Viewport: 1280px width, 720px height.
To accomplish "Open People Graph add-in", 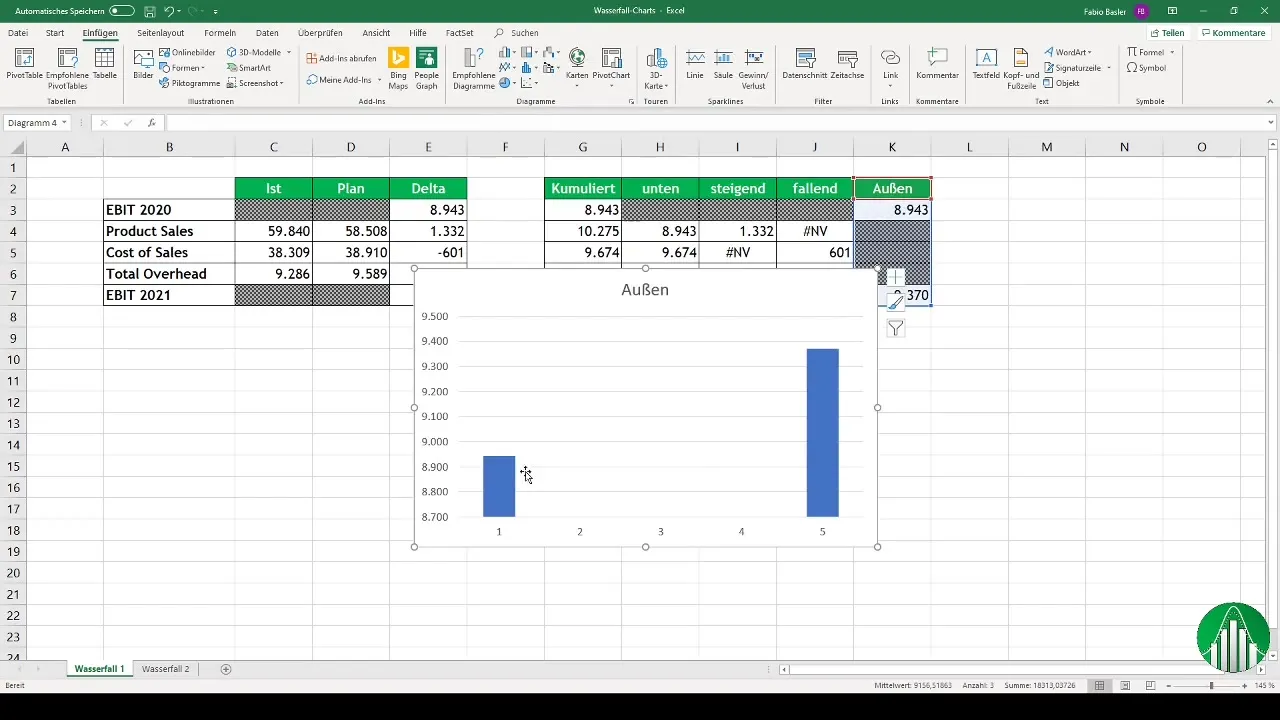I will 427,67.
